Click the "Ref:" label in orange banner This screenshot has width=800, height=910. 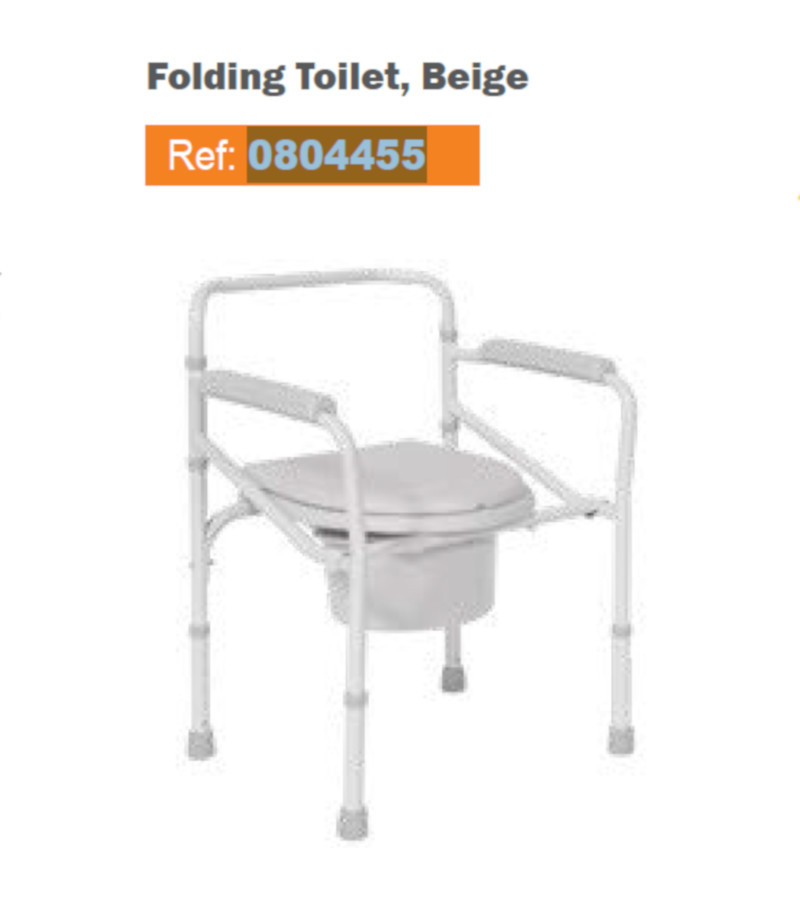coord(201,156)
